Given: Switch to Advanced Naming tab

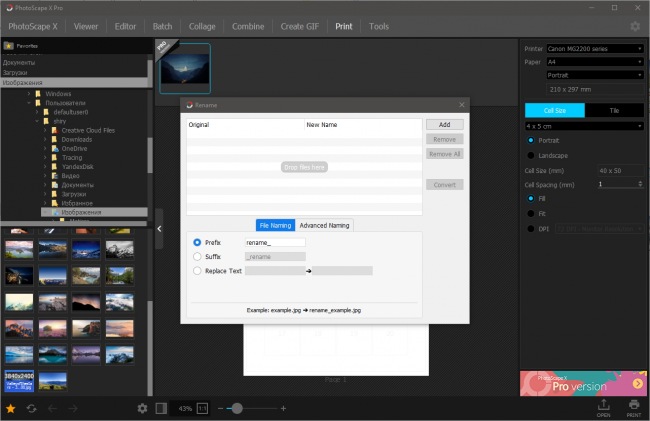Looking at the screenshot, I should [324, 225].
